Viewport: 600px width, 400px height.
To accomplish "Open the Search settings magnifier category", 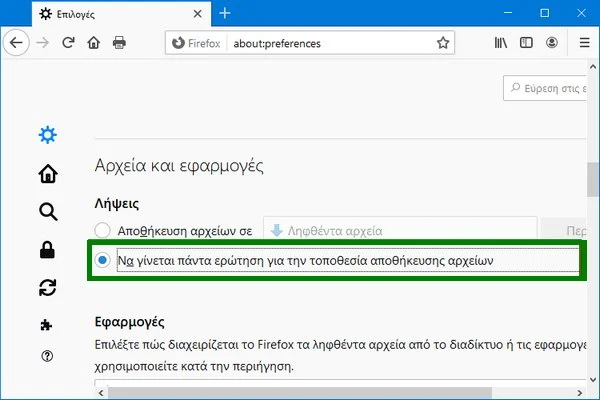I will (x=48, y=212).
